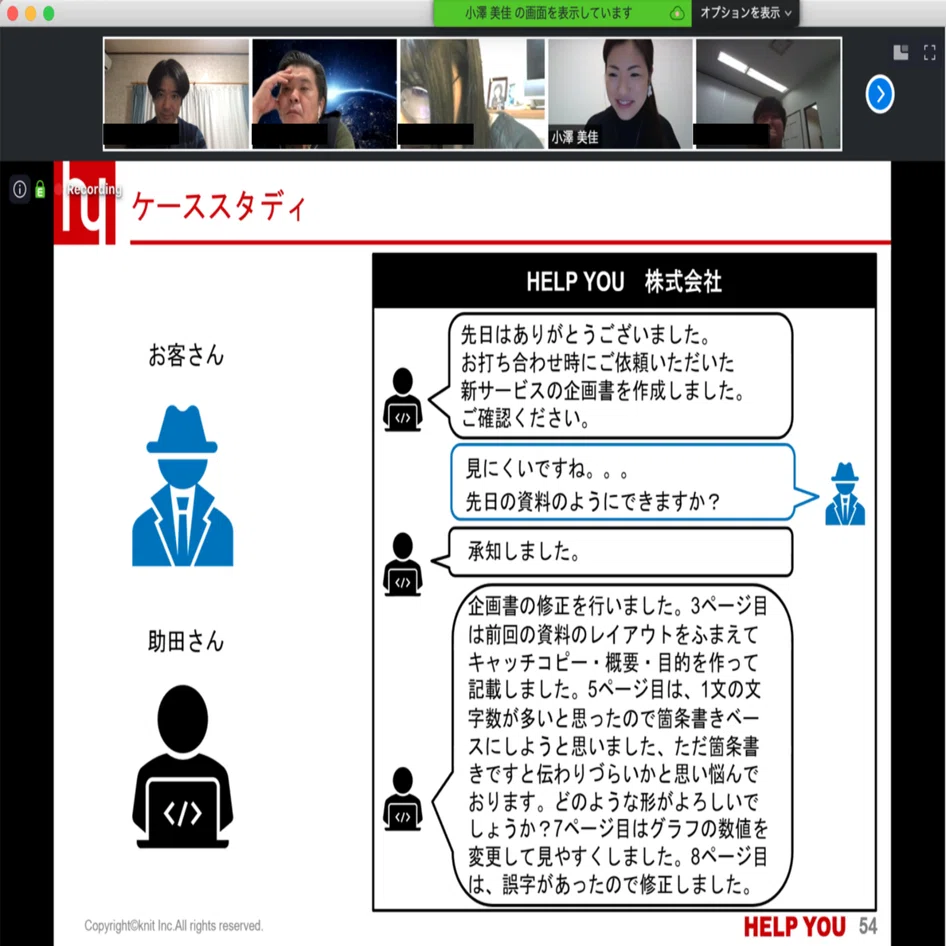Image resolution: width=946 pixels, height=946 pixels.
Task: Click the large black 助田さん laptop figure
Action: coord(182,766)
